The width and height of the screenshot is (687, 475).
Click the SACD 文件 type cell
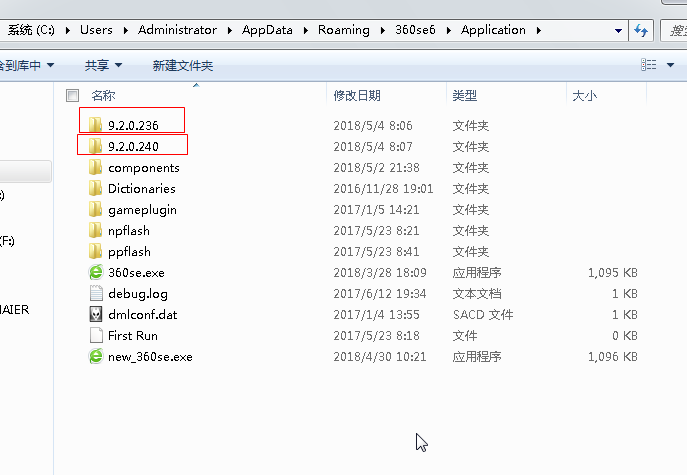483,315
